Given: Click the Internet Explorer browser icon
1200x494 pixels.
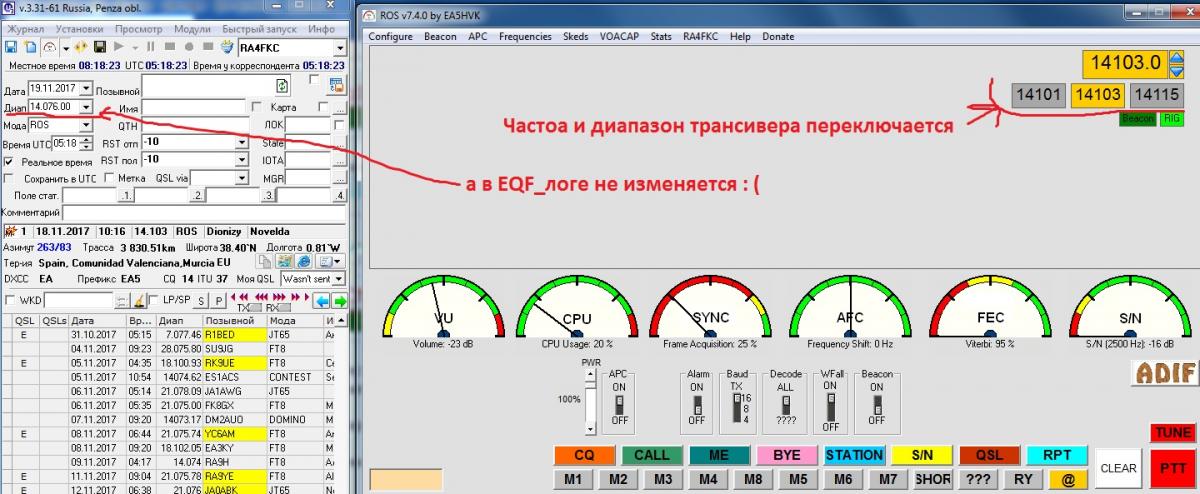Looking at the screenshot, I should click(305, 262).
